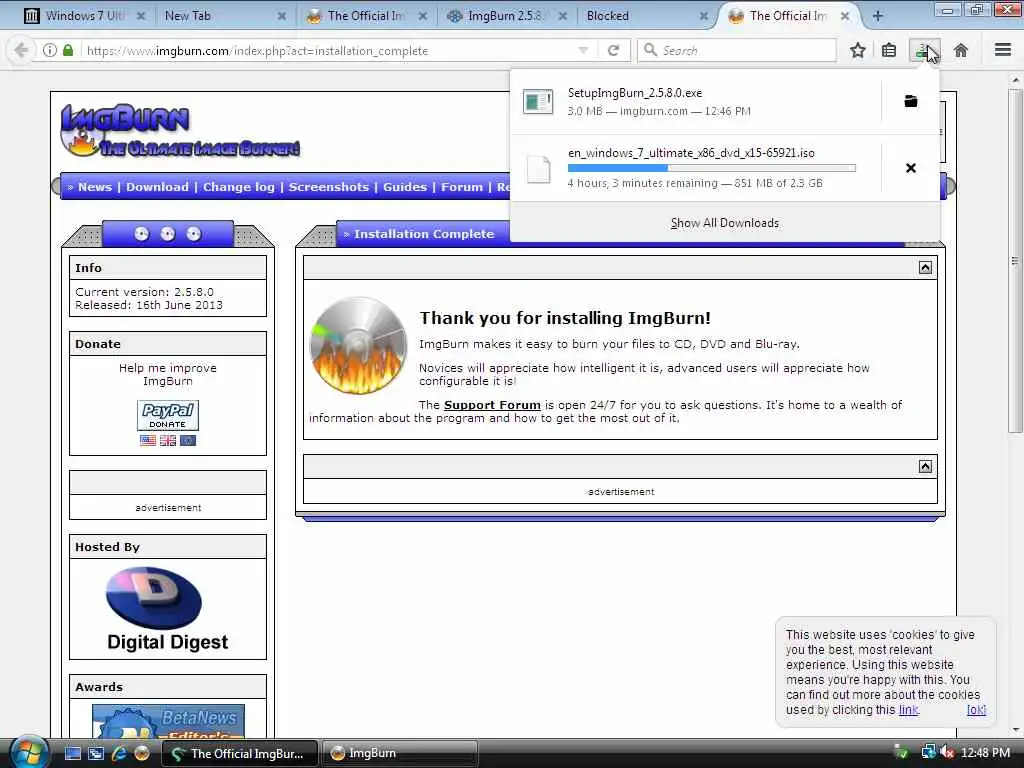This screenshot has width=1024, height=768.
Task: Cancel the Windows 7 ISO download
Action: (x=910, y=168)
